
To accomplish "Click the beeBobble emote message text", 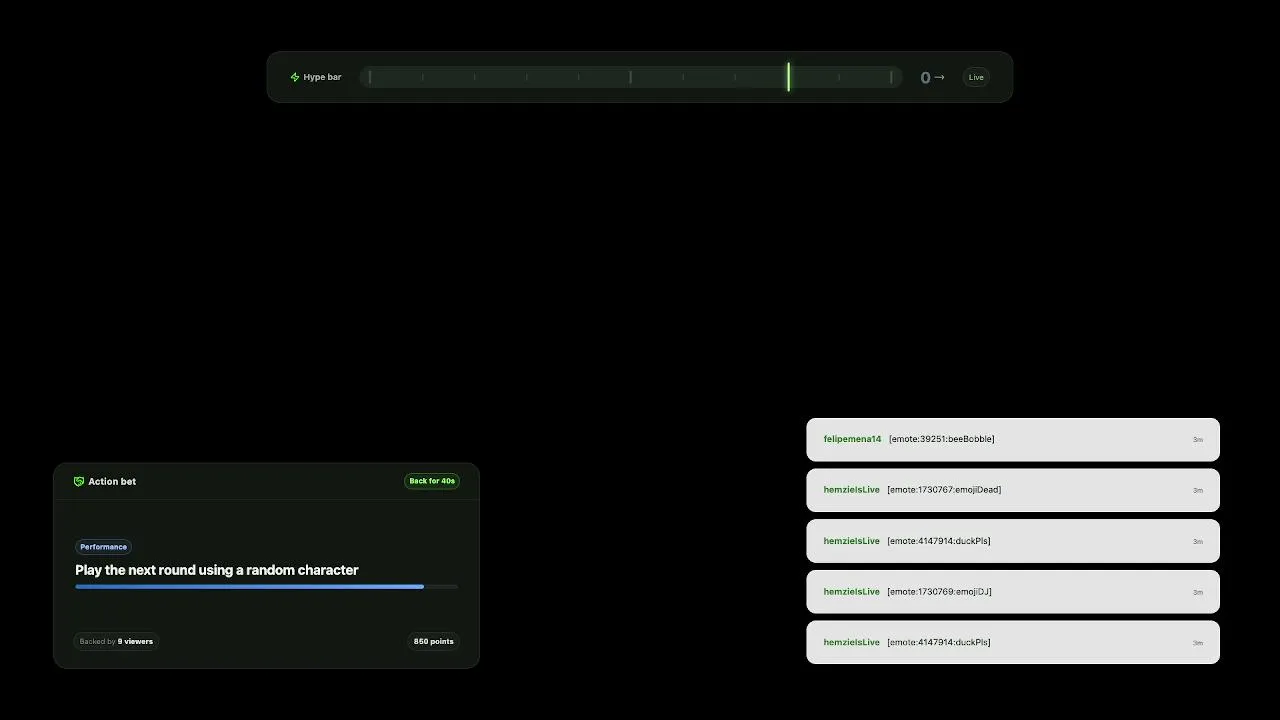I will coord(942,439).
